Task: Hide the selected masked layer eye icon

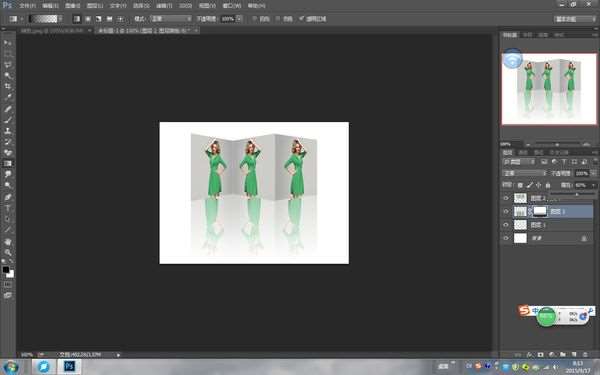Action: (x=506, y=211)
